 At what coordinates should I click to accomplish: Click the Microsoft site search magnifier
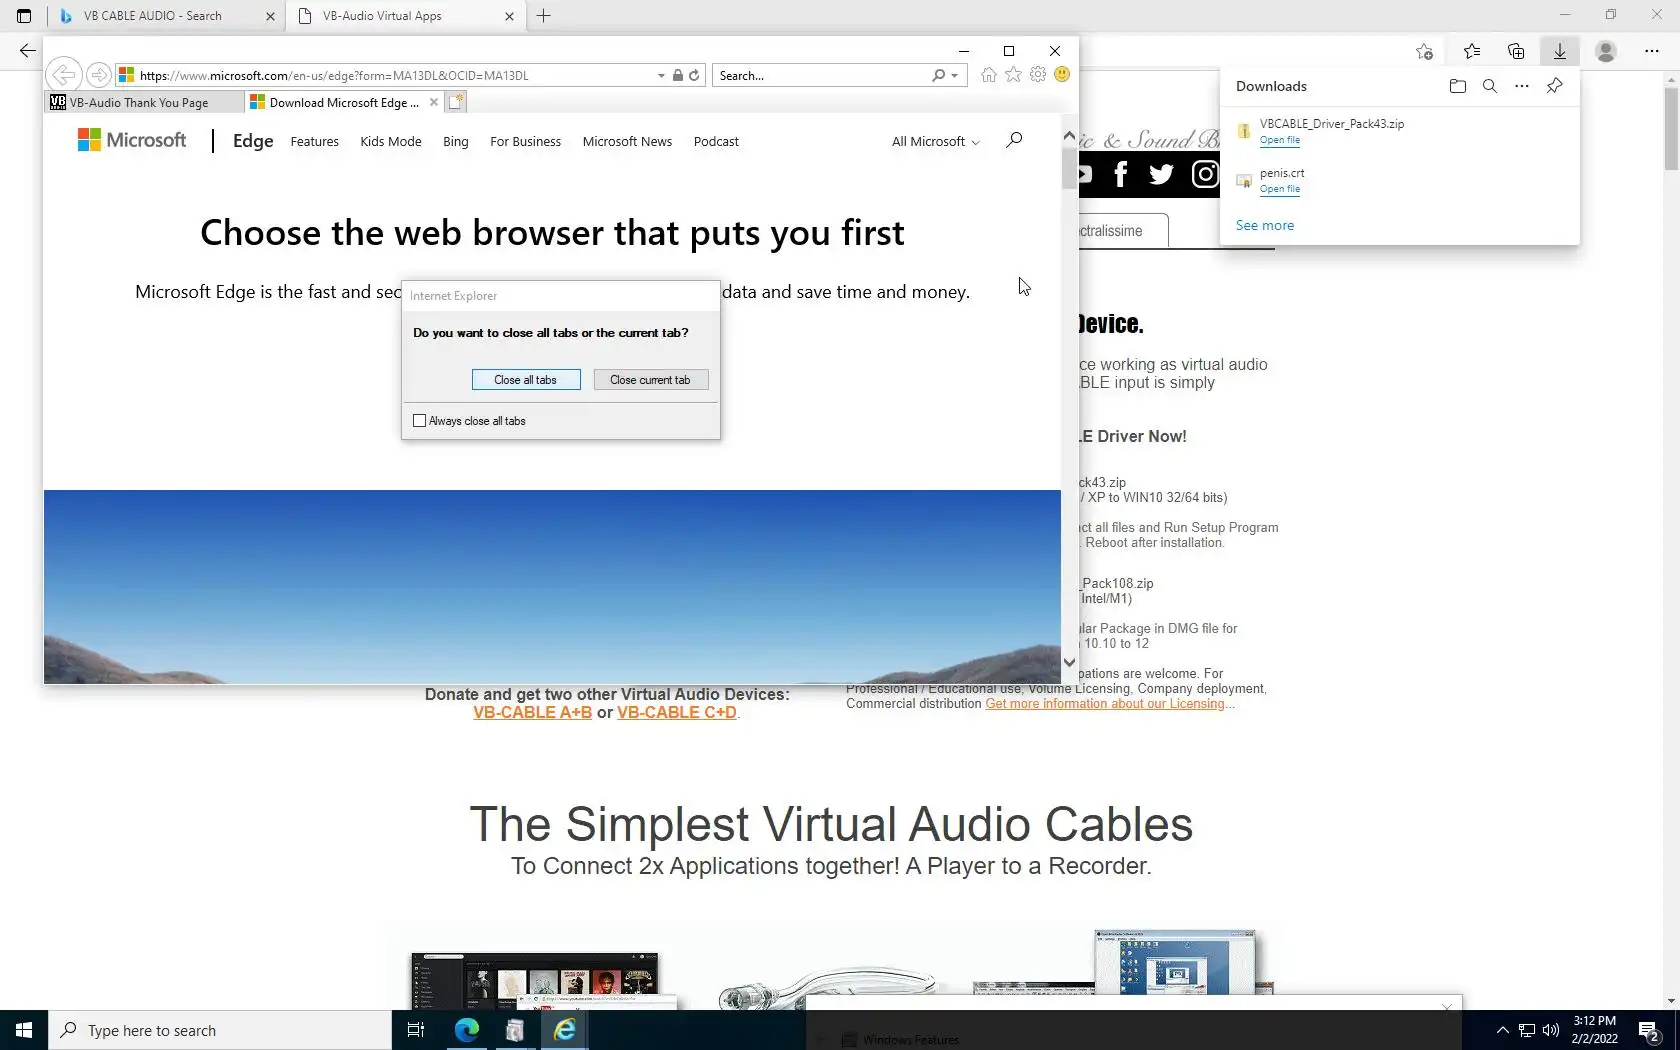[x=1014, y=140]
